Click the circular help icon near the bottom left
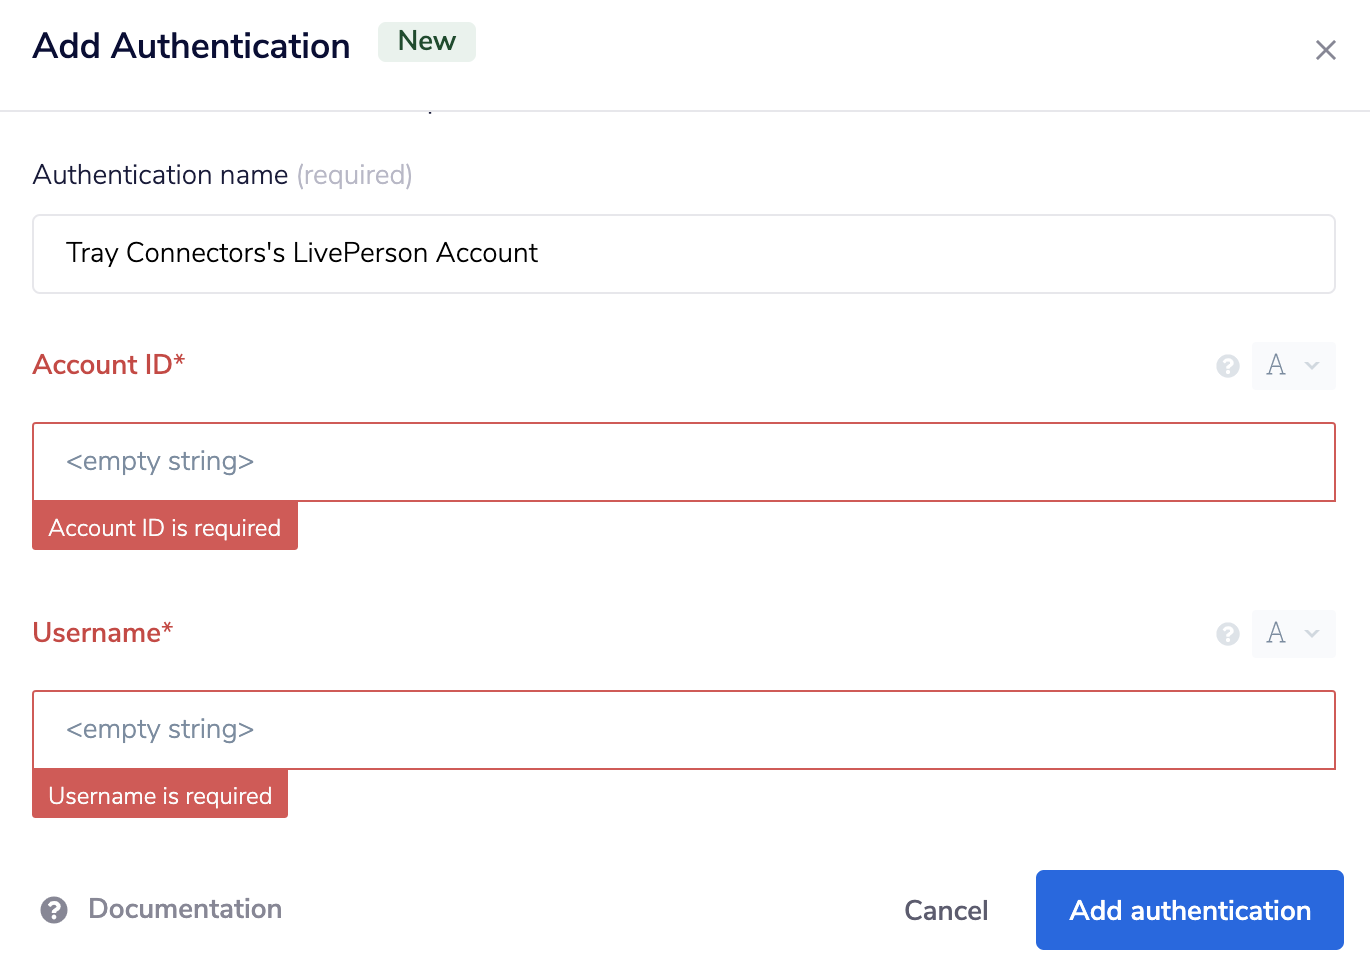The width and height of the screenshot is (1370, 970). [54, 910]
